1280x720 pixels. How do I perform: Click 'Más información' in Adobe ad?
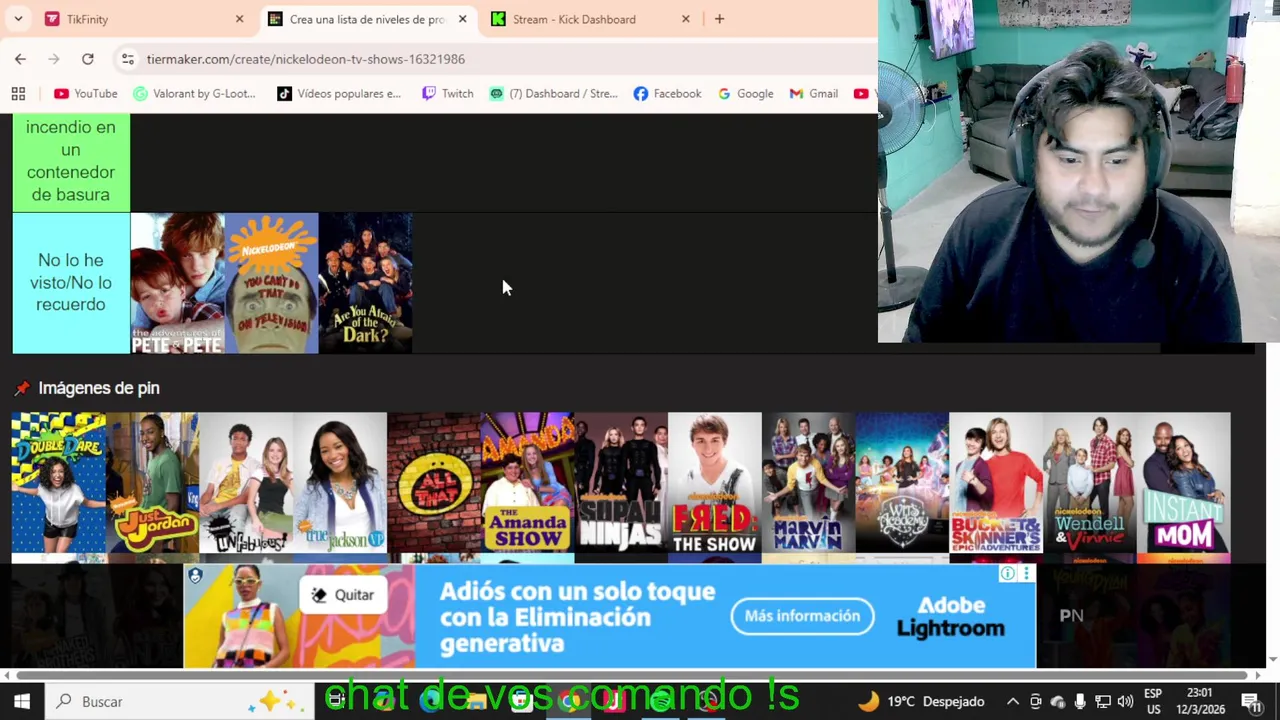click(x=802, y=616)
